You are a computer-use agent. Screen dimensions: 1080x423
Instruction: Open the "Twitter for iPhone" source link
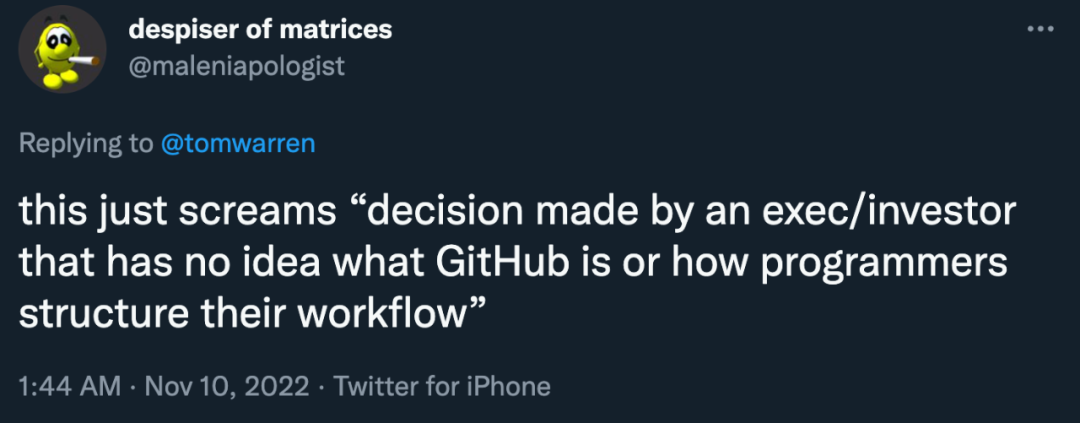coord(442,386)
